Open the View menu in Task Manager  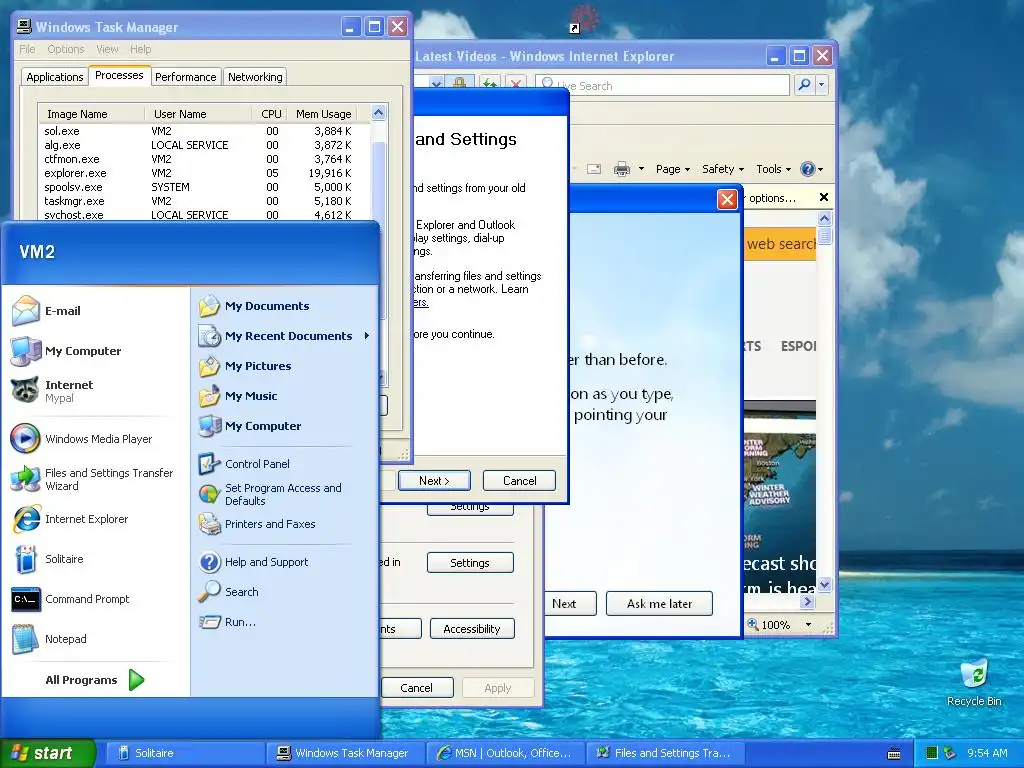pos(107,49)
